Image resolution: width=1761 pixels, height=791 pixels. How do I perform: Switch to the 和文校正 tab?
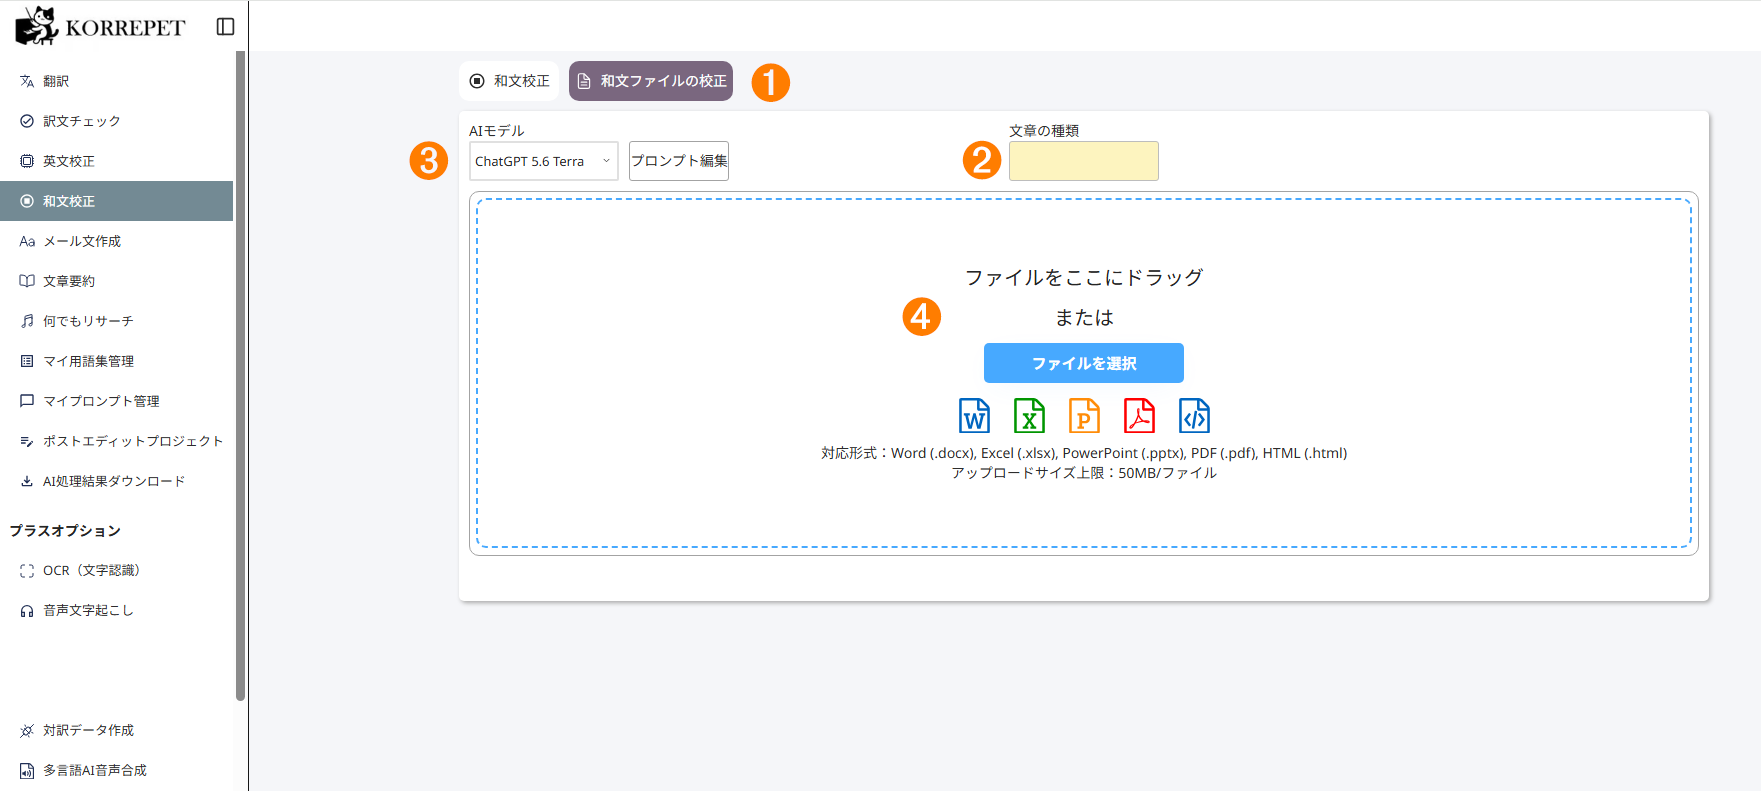[x=509, y=81]
